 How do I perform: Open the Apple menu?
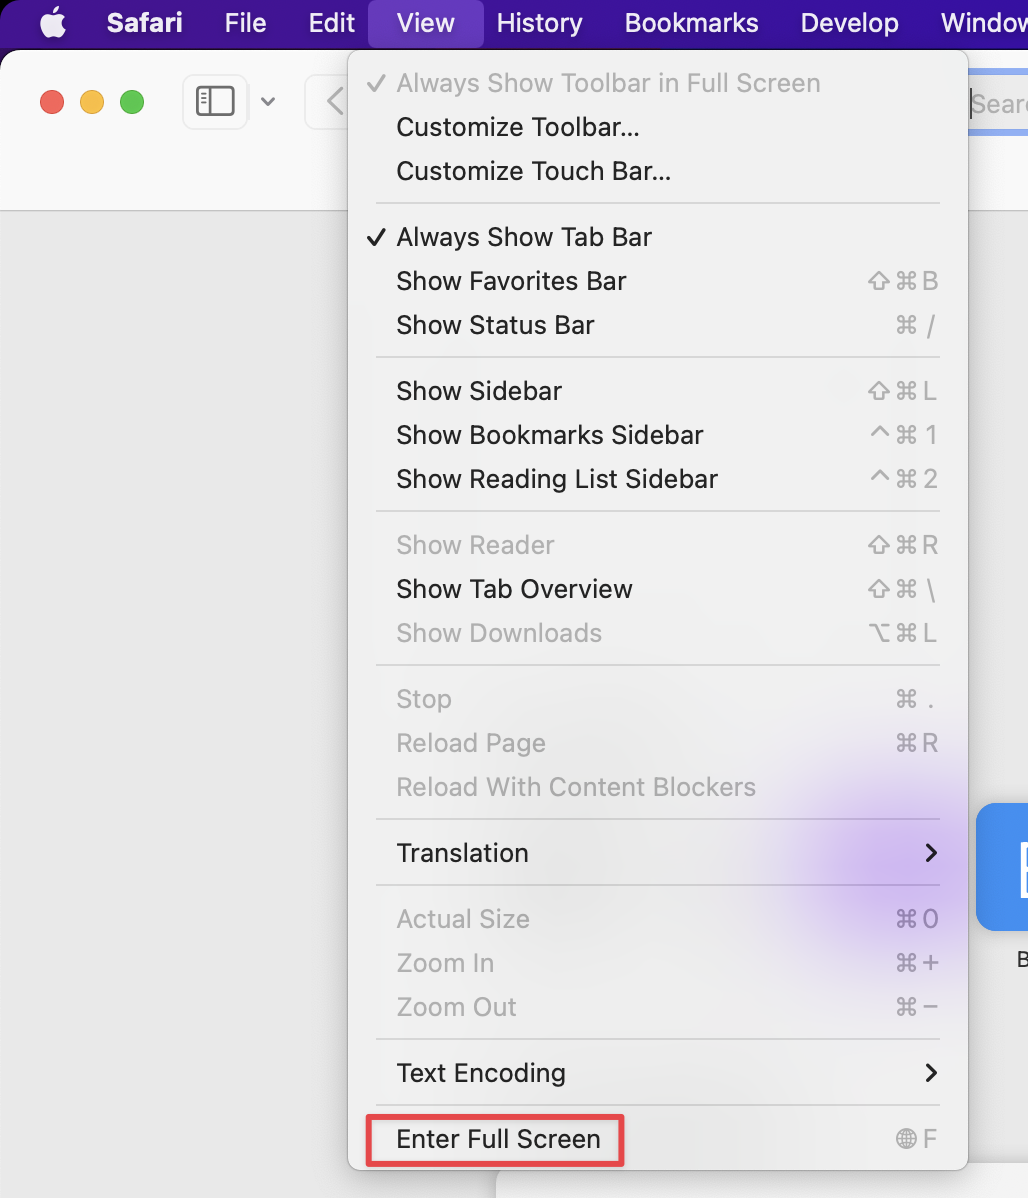point(53,23)
